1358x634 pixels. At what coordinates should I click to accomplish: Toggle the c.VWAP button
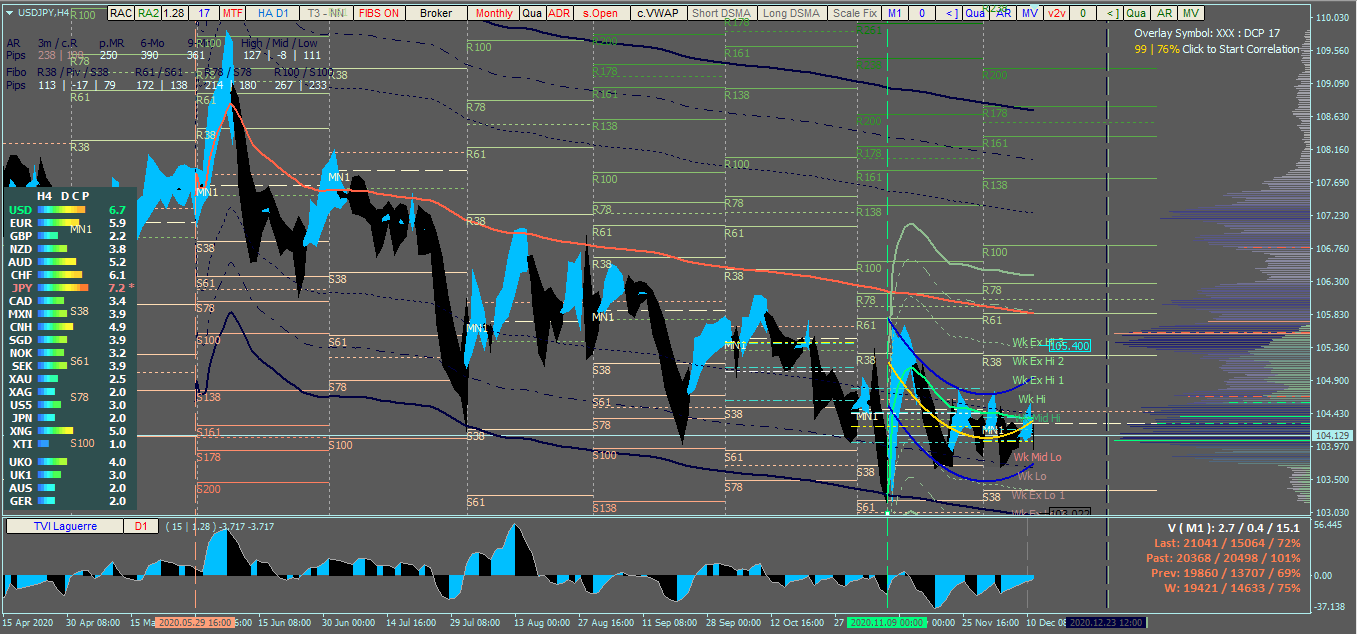coord(657,13)
